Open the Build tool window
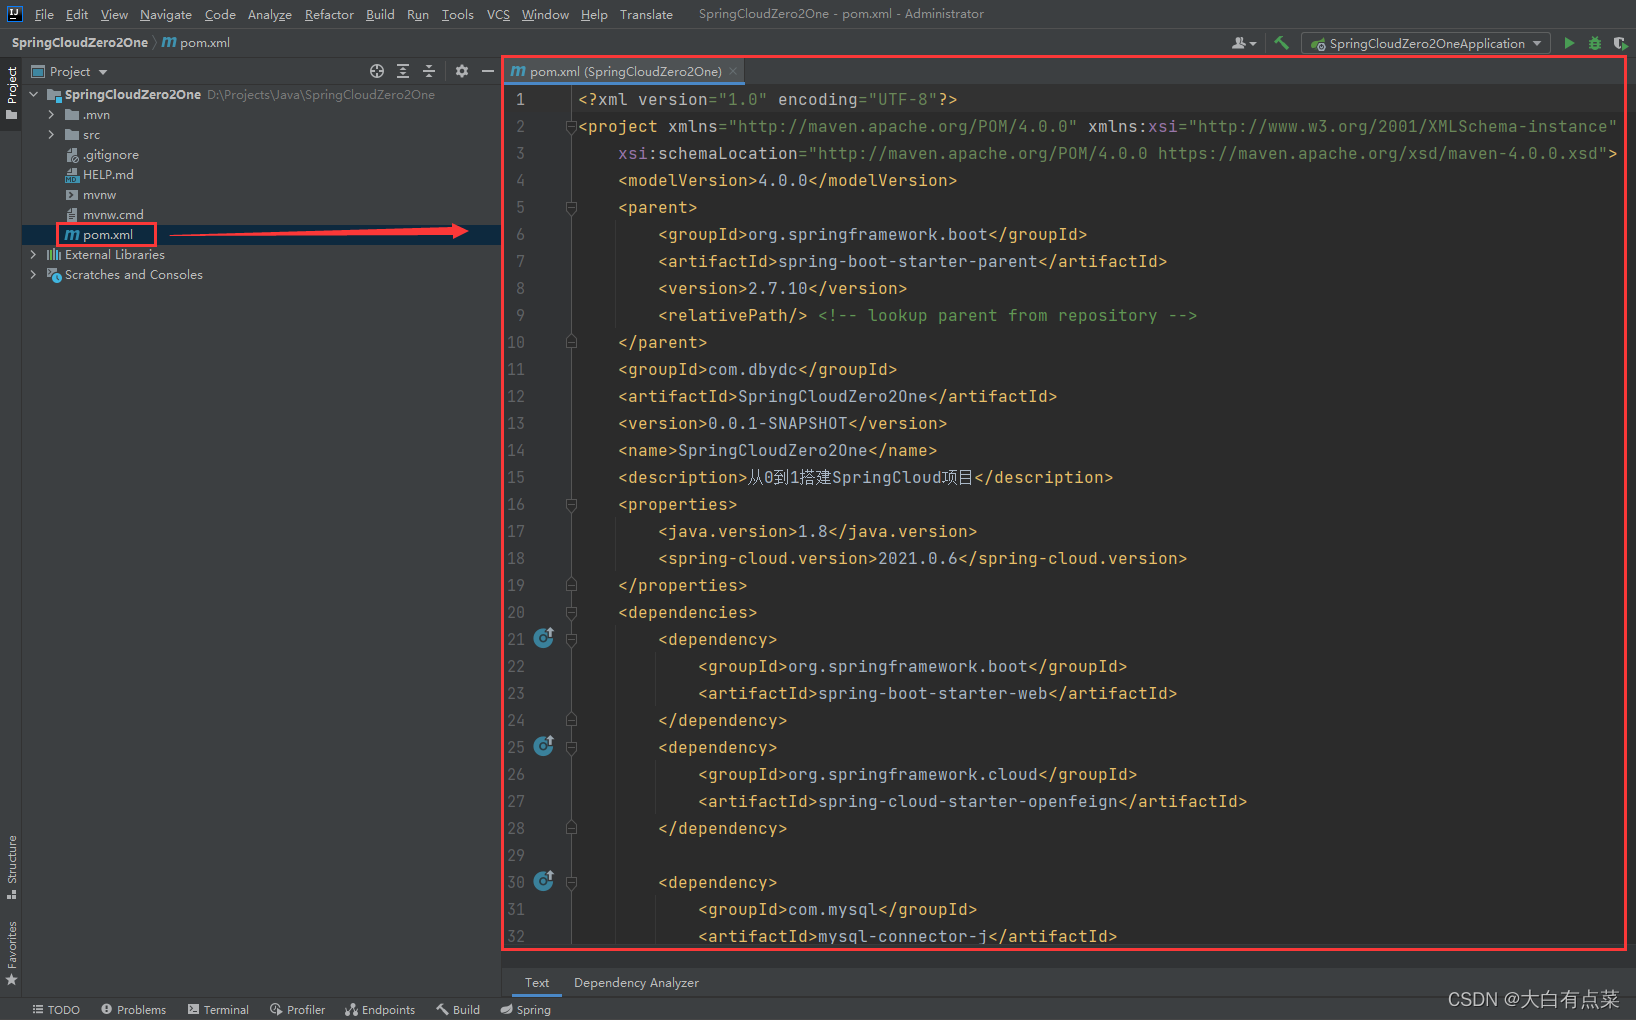 [458, 1009]
